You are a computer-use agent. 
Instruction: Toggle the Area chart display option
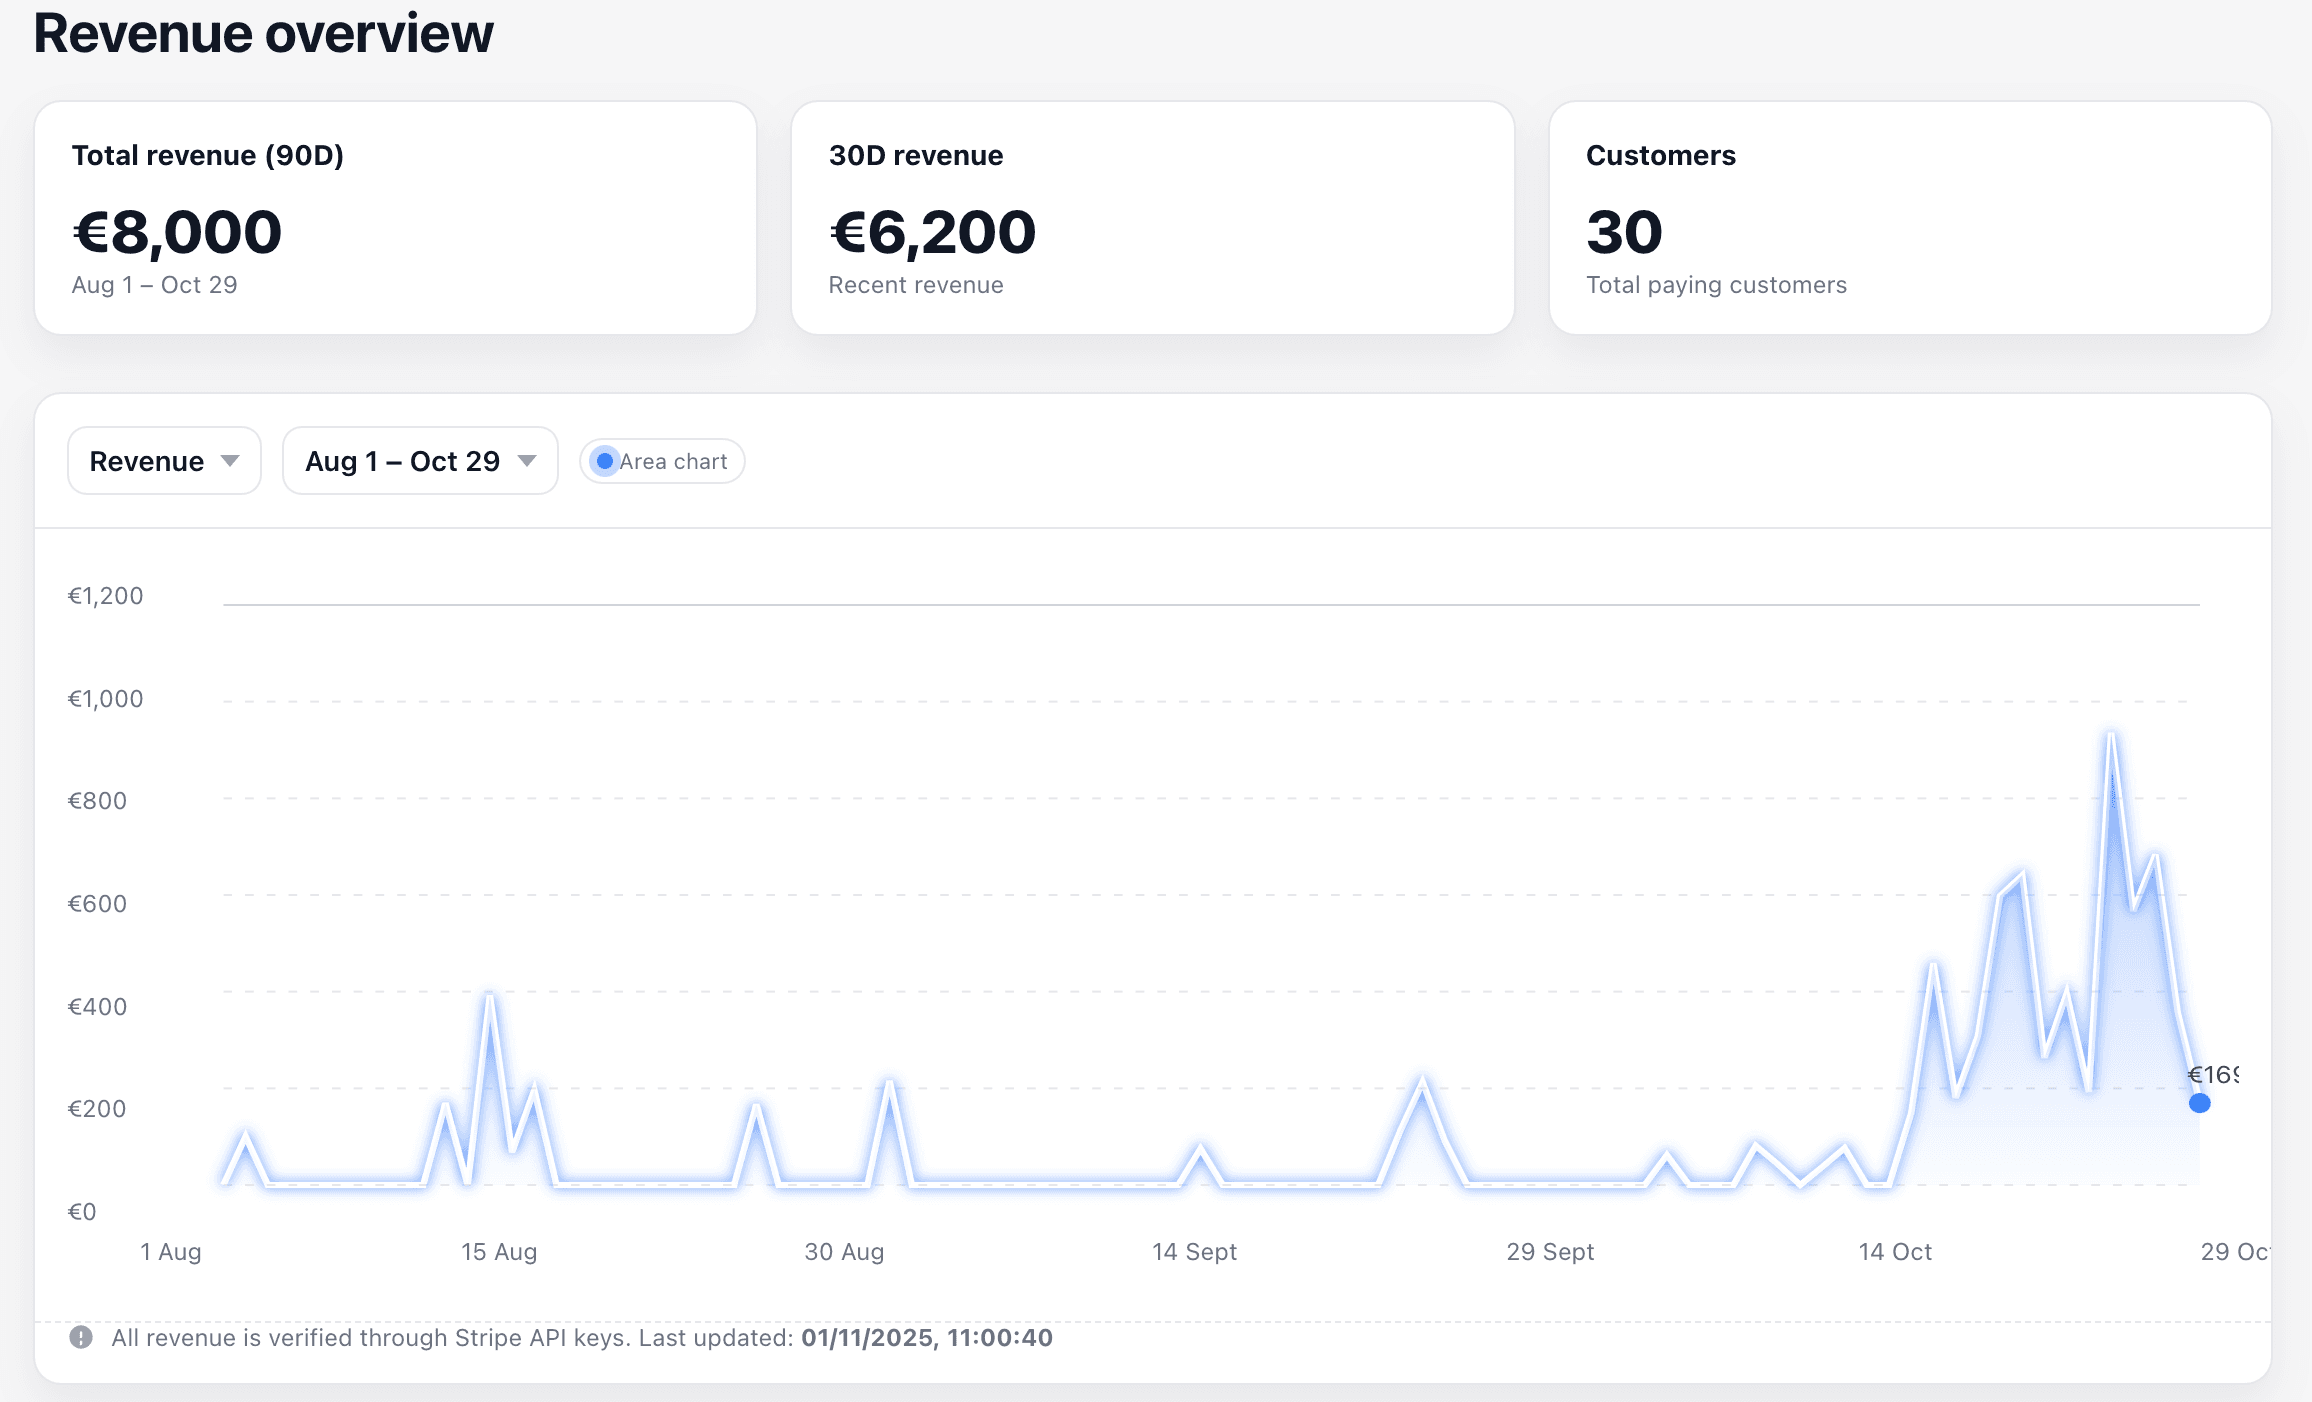click(661, 461)
